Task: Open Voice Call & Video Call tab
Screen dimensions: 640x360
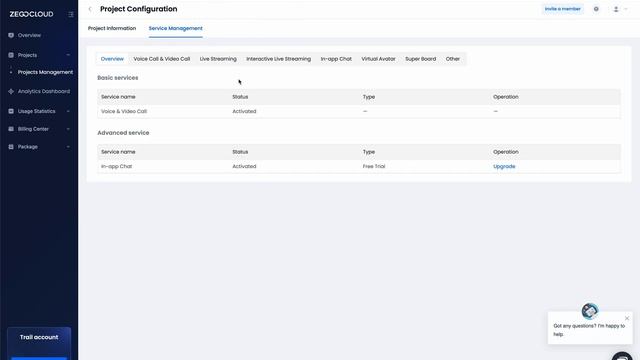Action: [162, 59]
